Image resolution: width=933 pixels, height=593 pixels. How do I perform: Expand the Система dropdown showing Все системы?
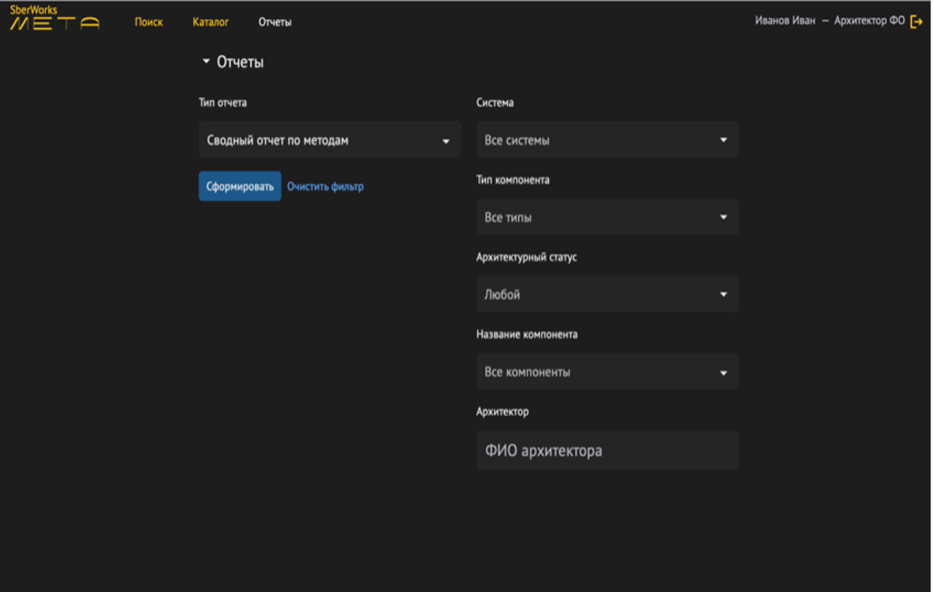(x=607, y=140)
